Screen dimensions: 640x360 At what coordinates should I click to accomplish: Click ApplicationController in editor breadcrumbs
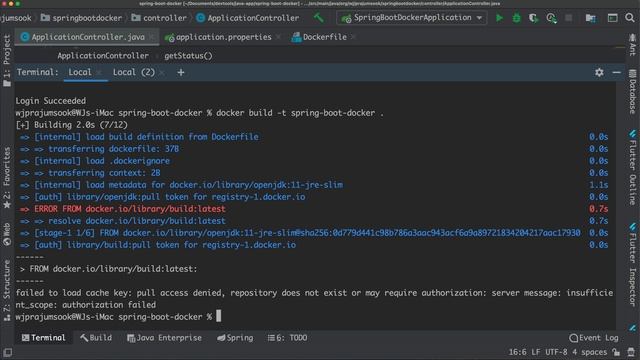click(103, 56)
